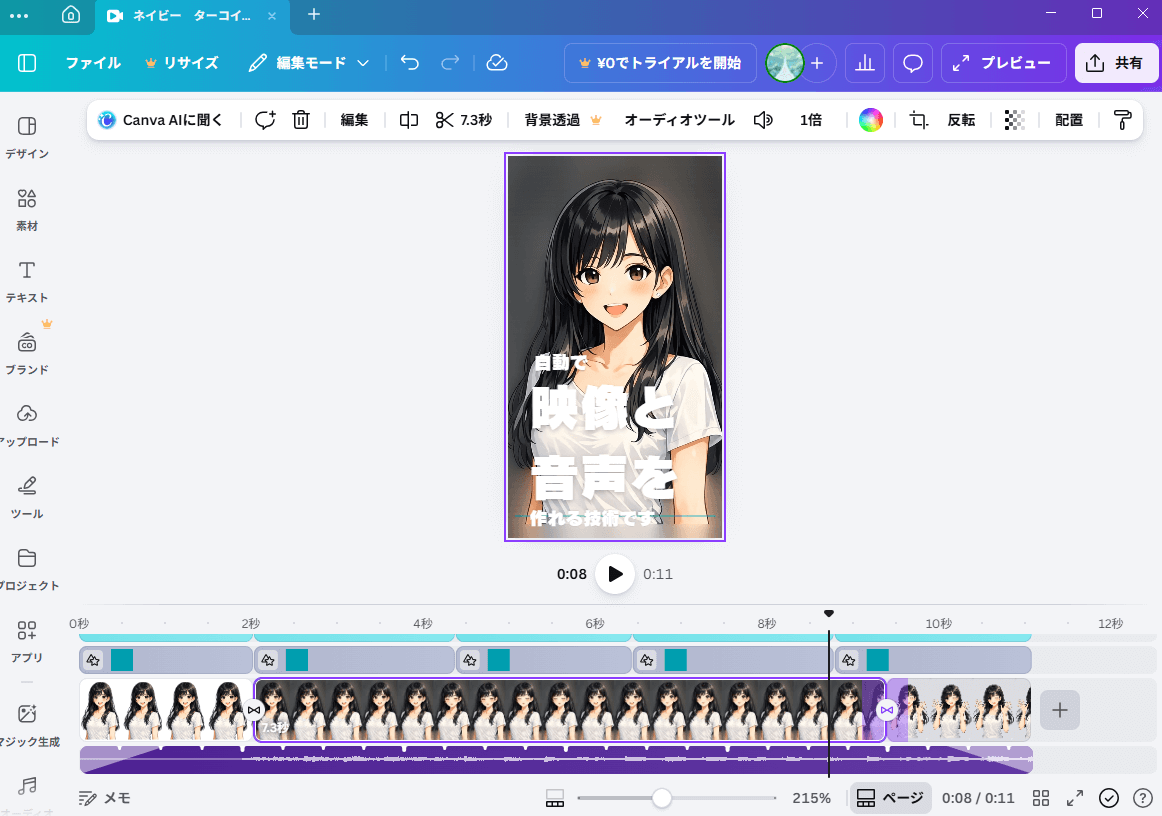Switch to the ネイビー ターコイ document tab
The width and height of the screenshot is (1162, 816).
pos(185,16)
